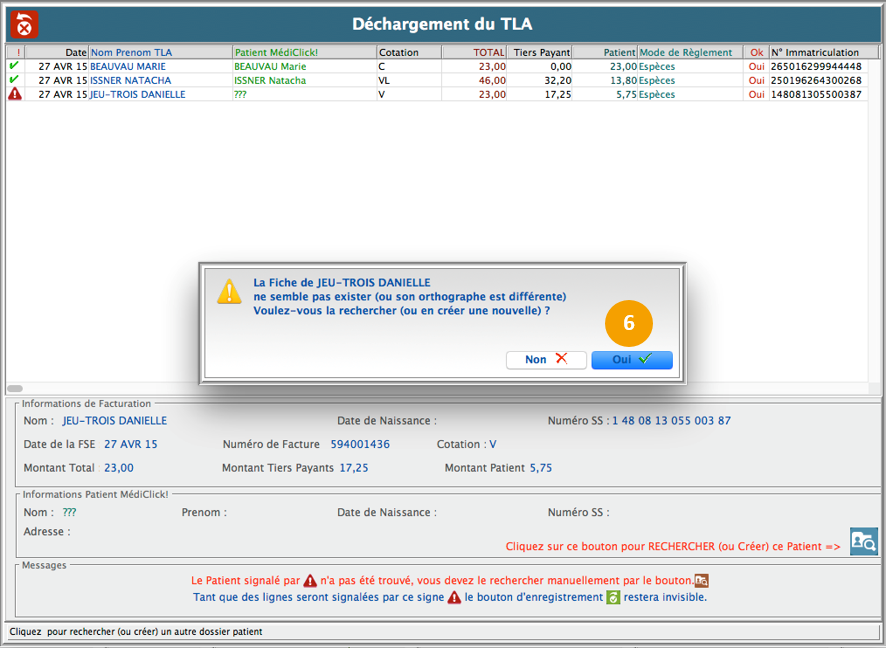Image resolution: width=886 pixels, height=648 pixels.
Task: Click the N° Immatriculation column header
Action: (x=816, y=52)
